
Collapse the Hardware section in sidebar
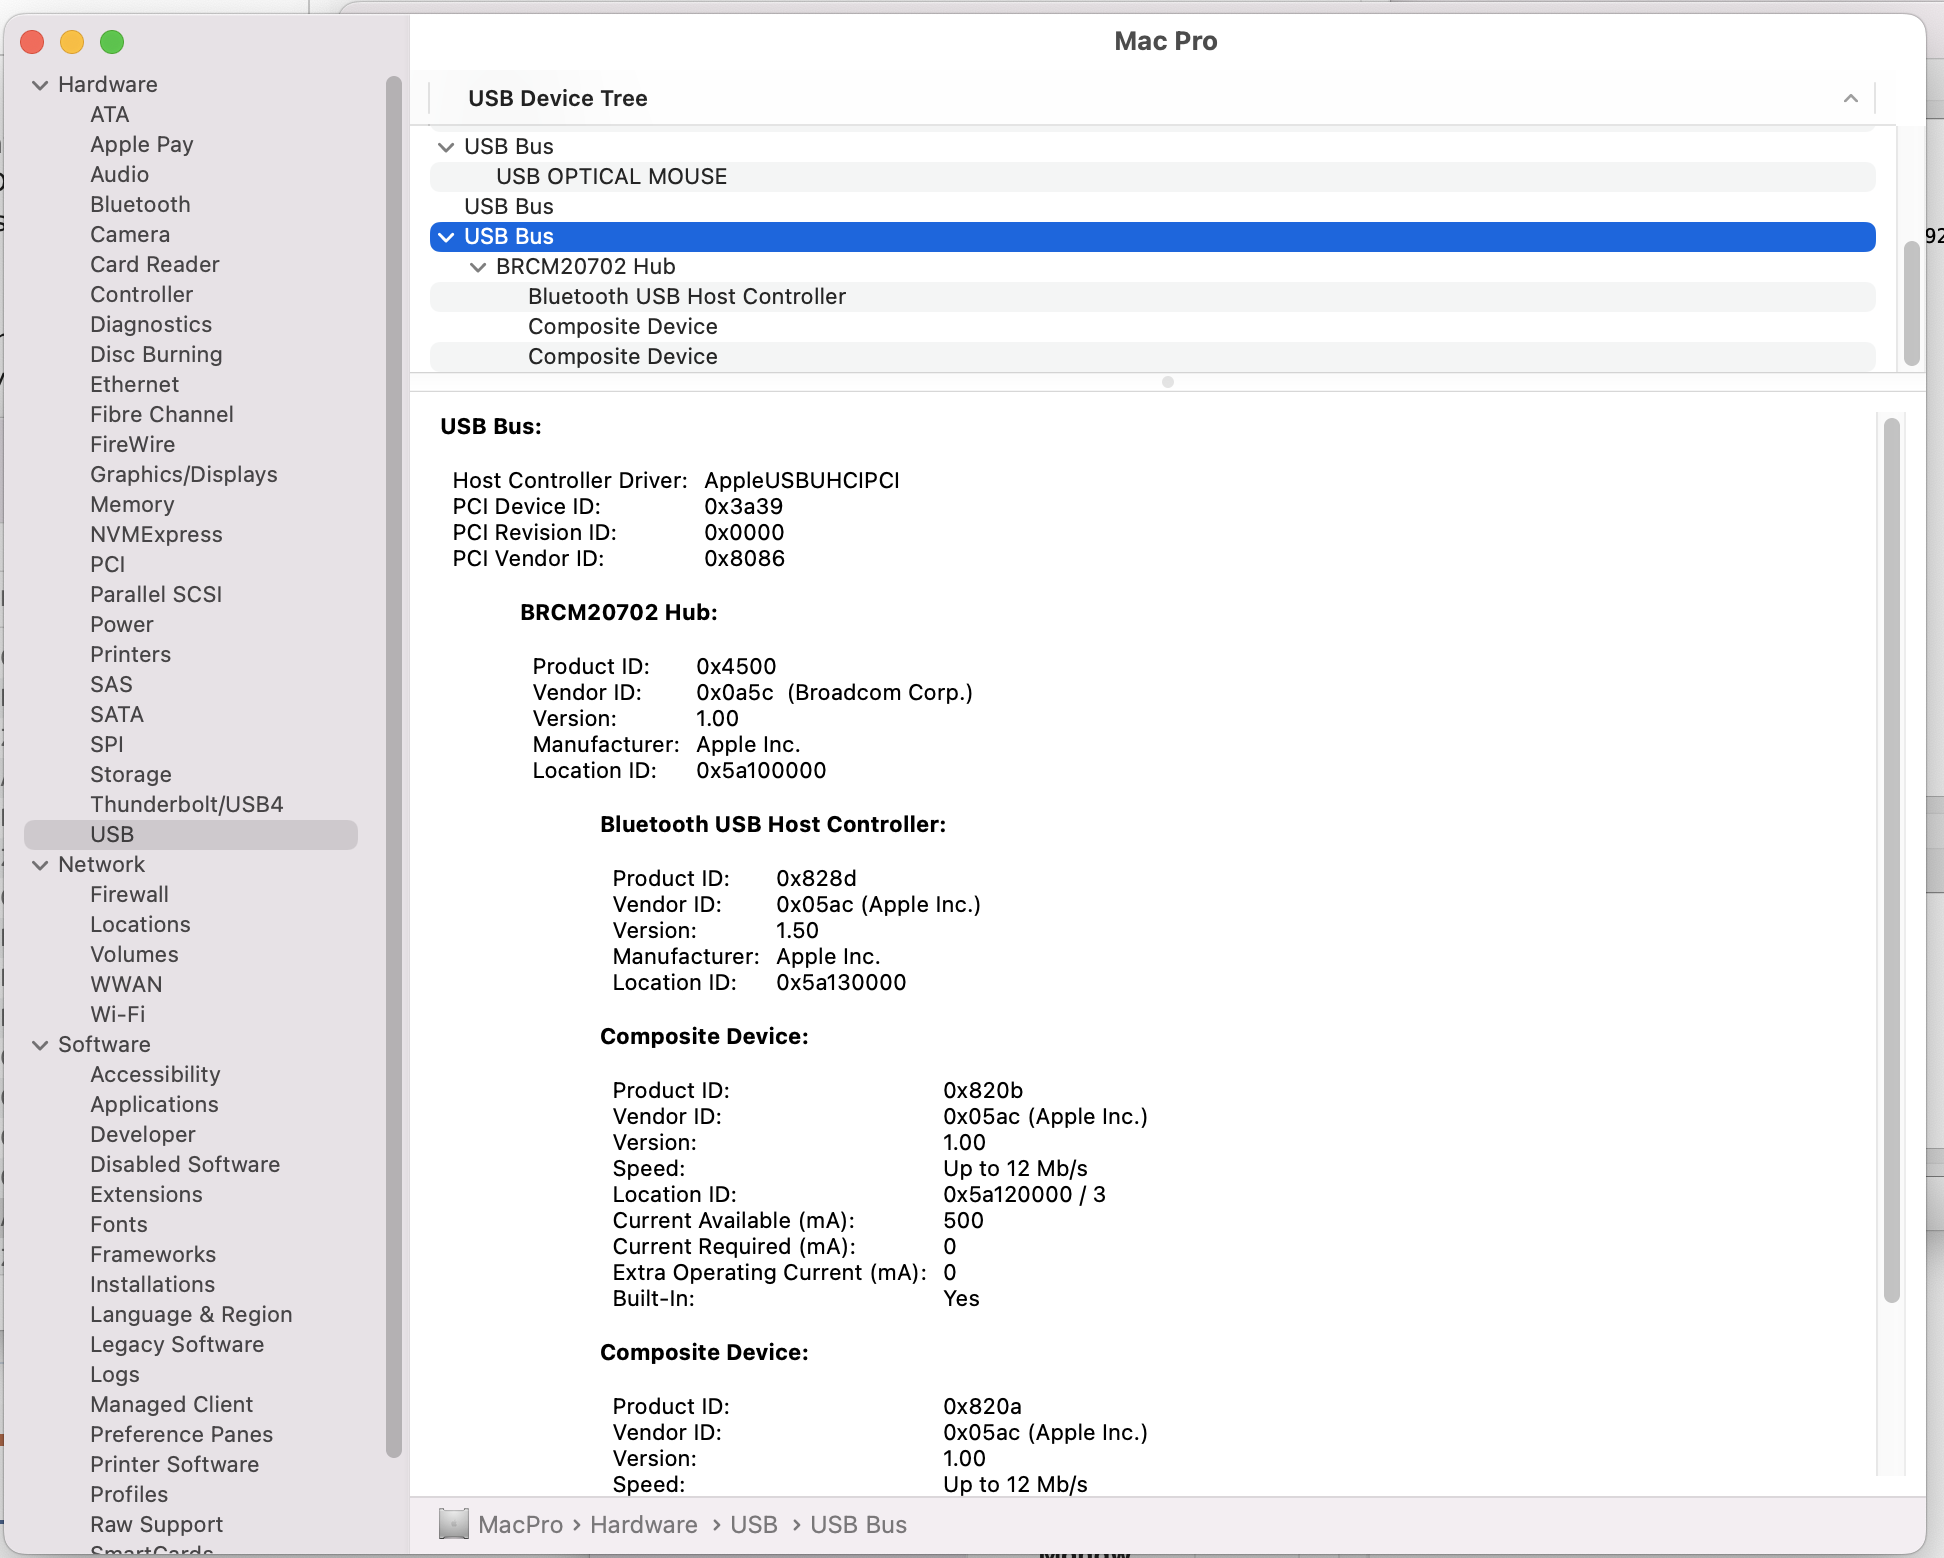click(40, 85)
